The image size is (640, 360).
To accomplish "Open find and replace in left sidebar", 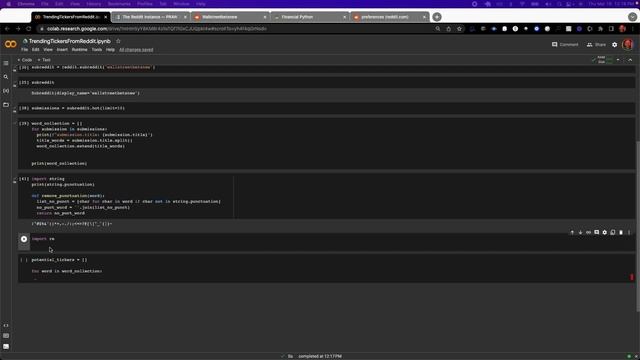I will pyautogui.click(x=6, y=77).
